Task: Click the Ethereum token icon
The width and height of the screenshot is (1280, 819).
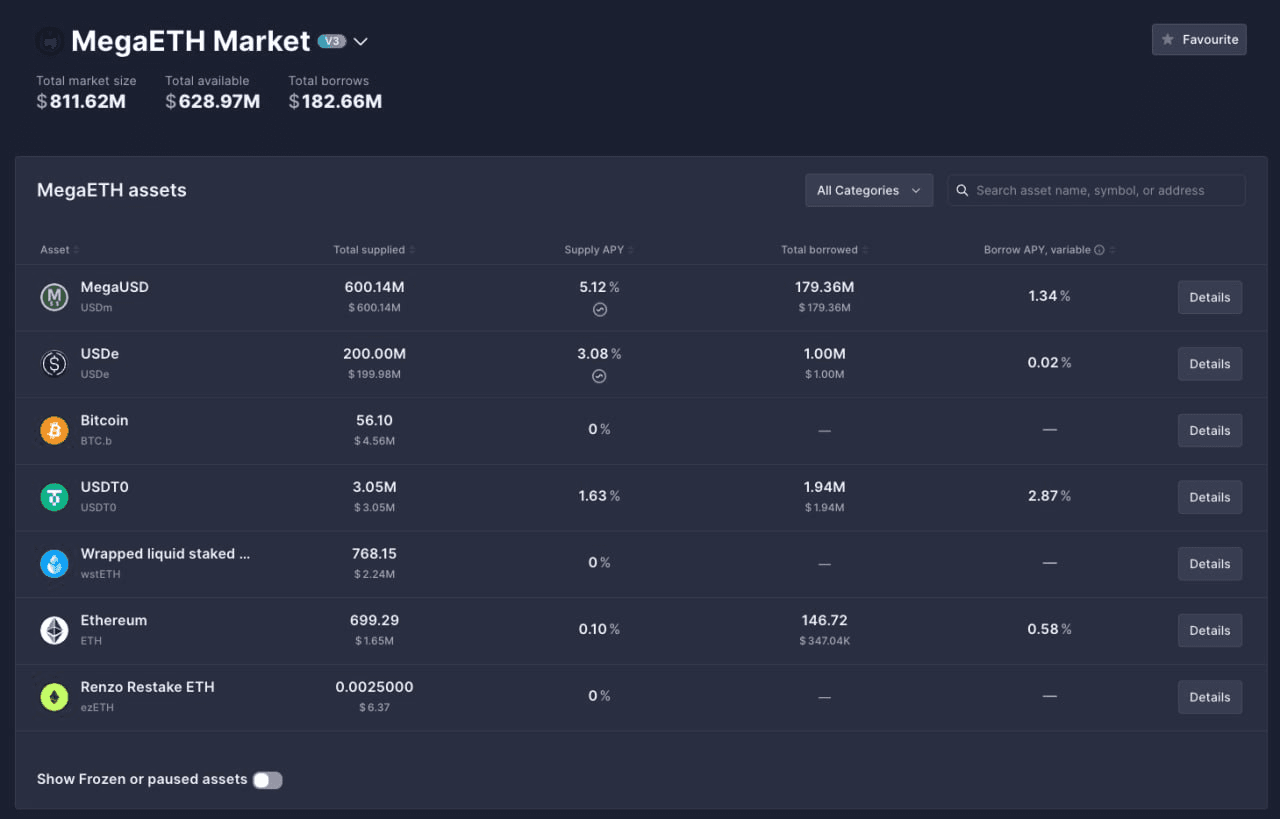Action: pos(54,630)
